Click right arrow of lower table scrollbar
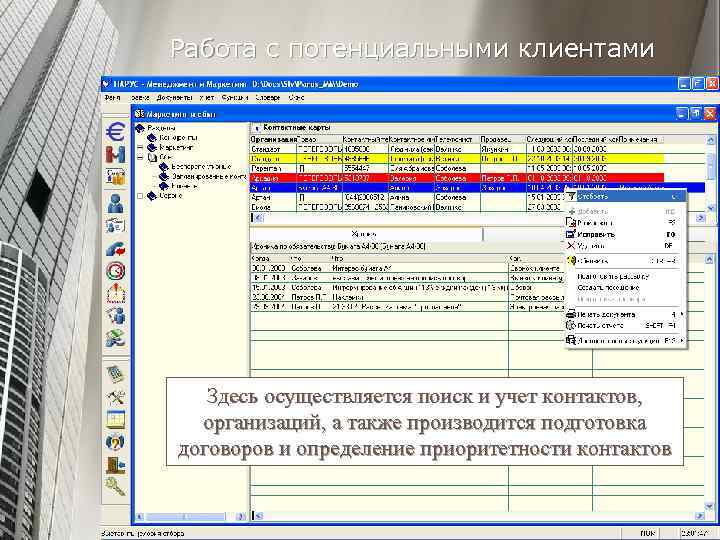The width and height of the screenshot is (720, 540). pos(700,517)
